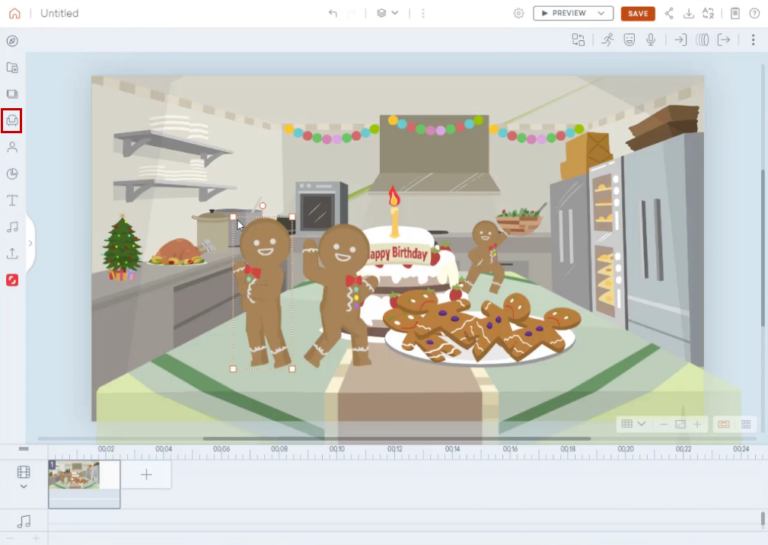The height and width of the screenshot is (545, 768).
Task: Open the Character library icon
Action: click(x=12, y=147)
